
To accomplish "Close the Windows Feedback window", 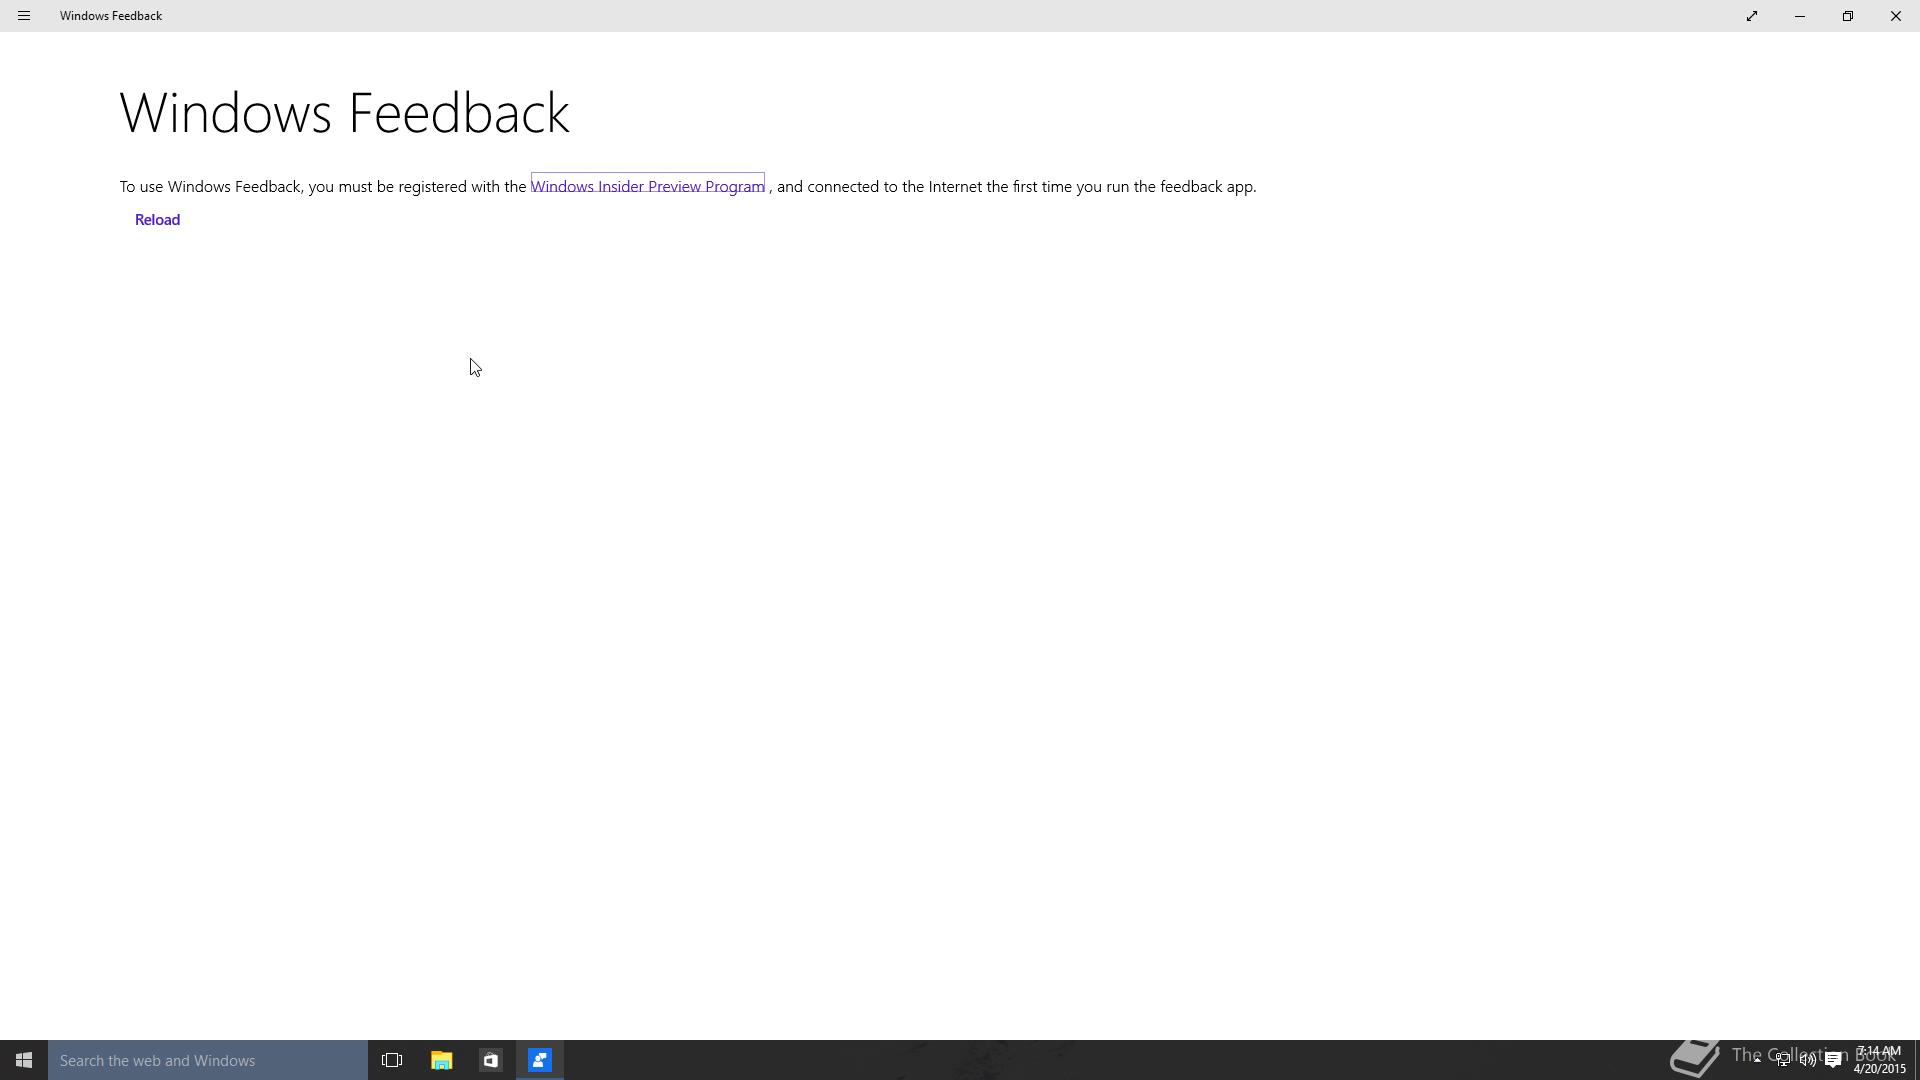I will tap(1896, 16).
